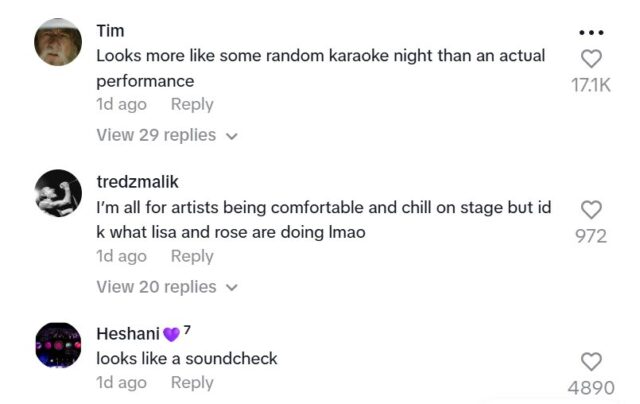Open the tredzmalik username link
Viewport: 640px width, 404px height.
pyautogui.click(x=137, y=182)
